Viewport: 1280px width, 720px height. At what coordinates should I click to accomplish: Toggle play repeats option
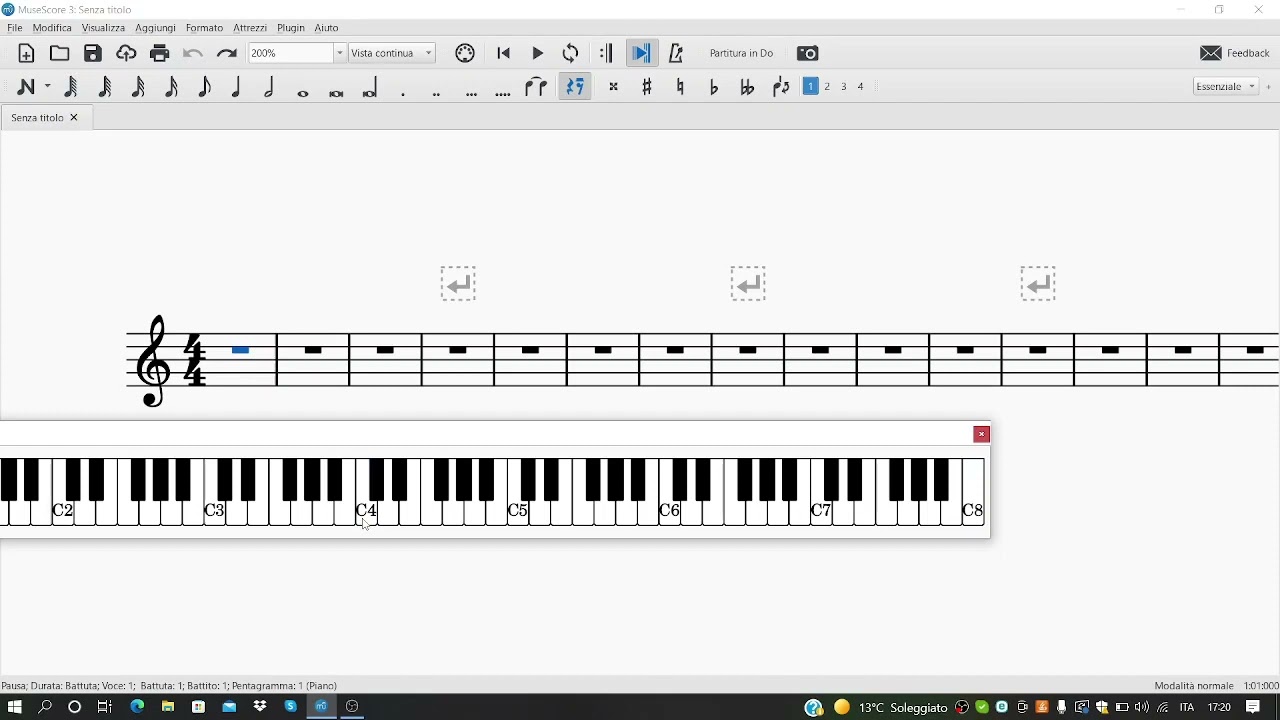tap(608, 54)
